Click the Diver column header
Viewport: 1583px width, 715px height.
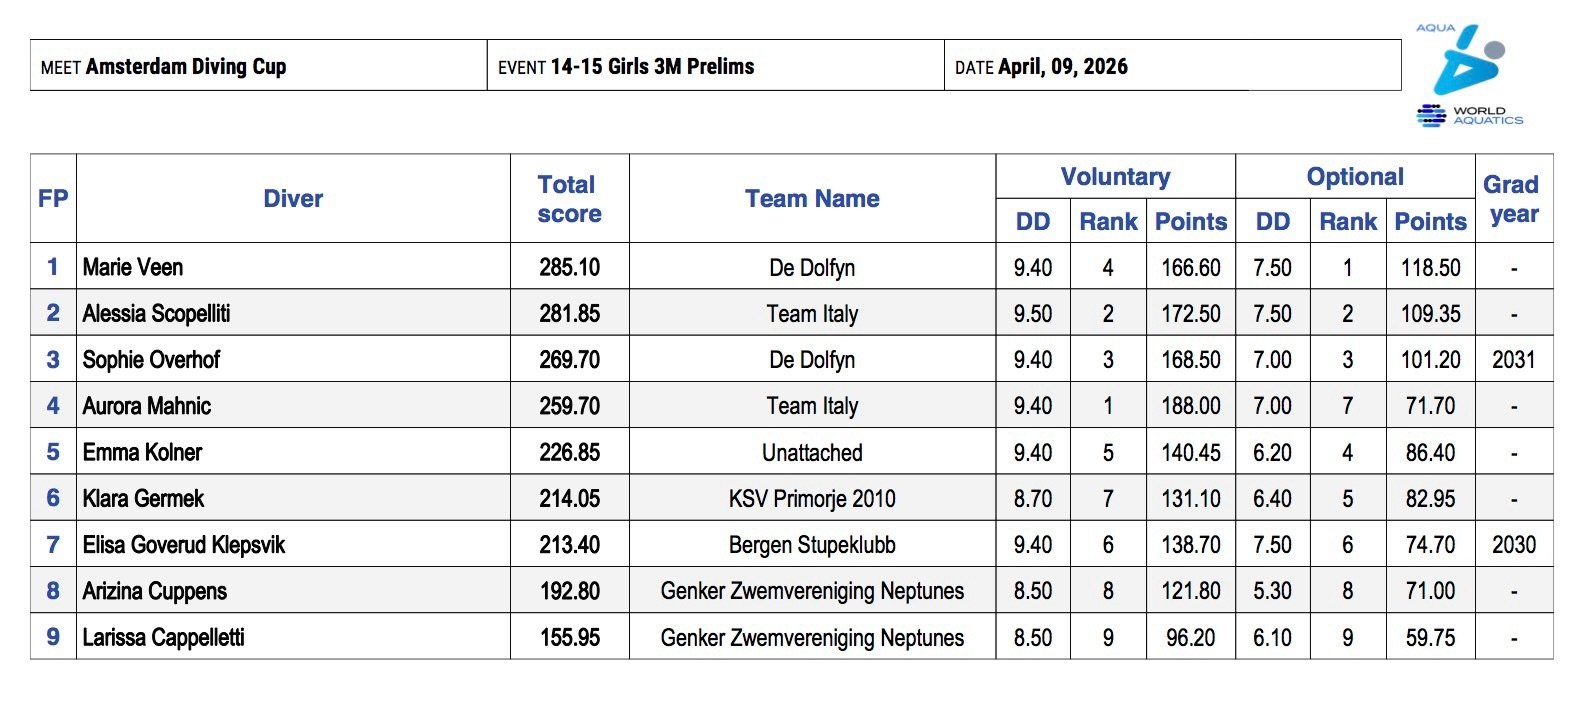[293, 198]
